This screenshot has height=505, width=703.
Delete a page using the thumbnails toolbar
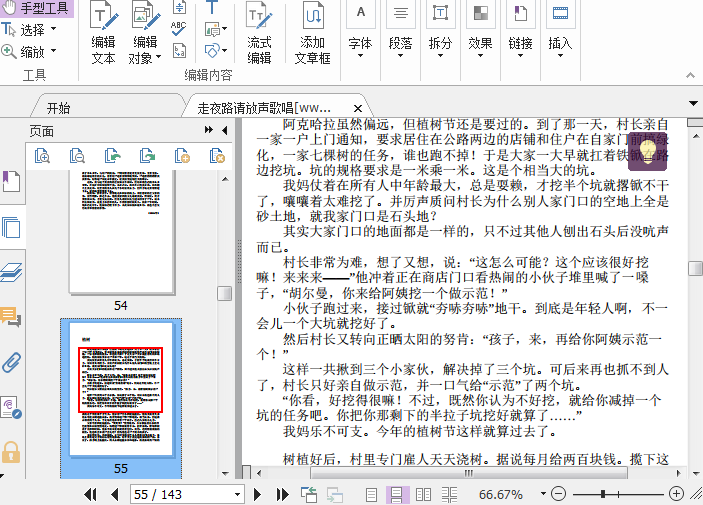(x=217, y=156)
